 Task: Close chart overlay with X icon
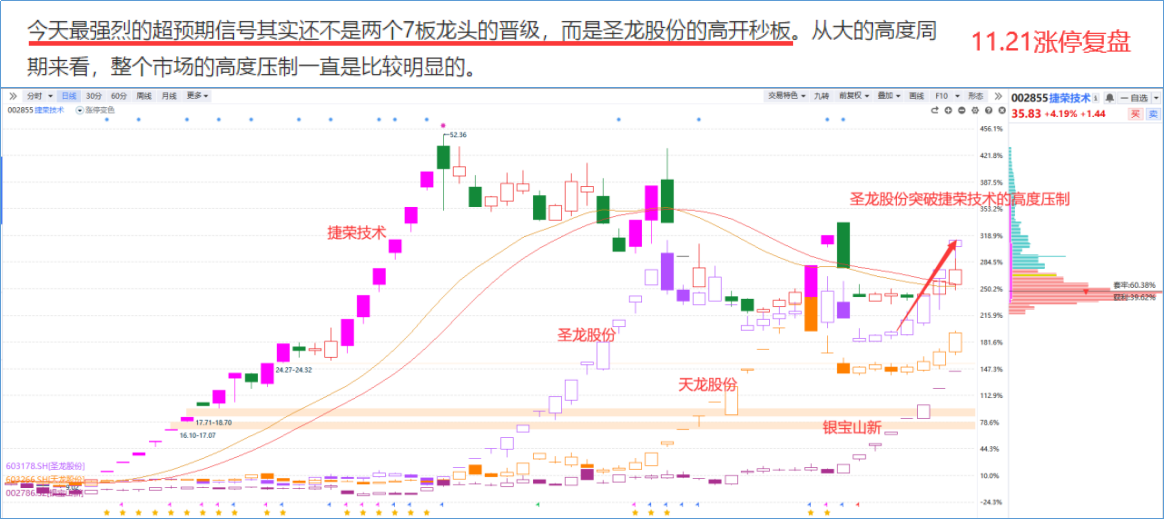tap(1002, 110)
